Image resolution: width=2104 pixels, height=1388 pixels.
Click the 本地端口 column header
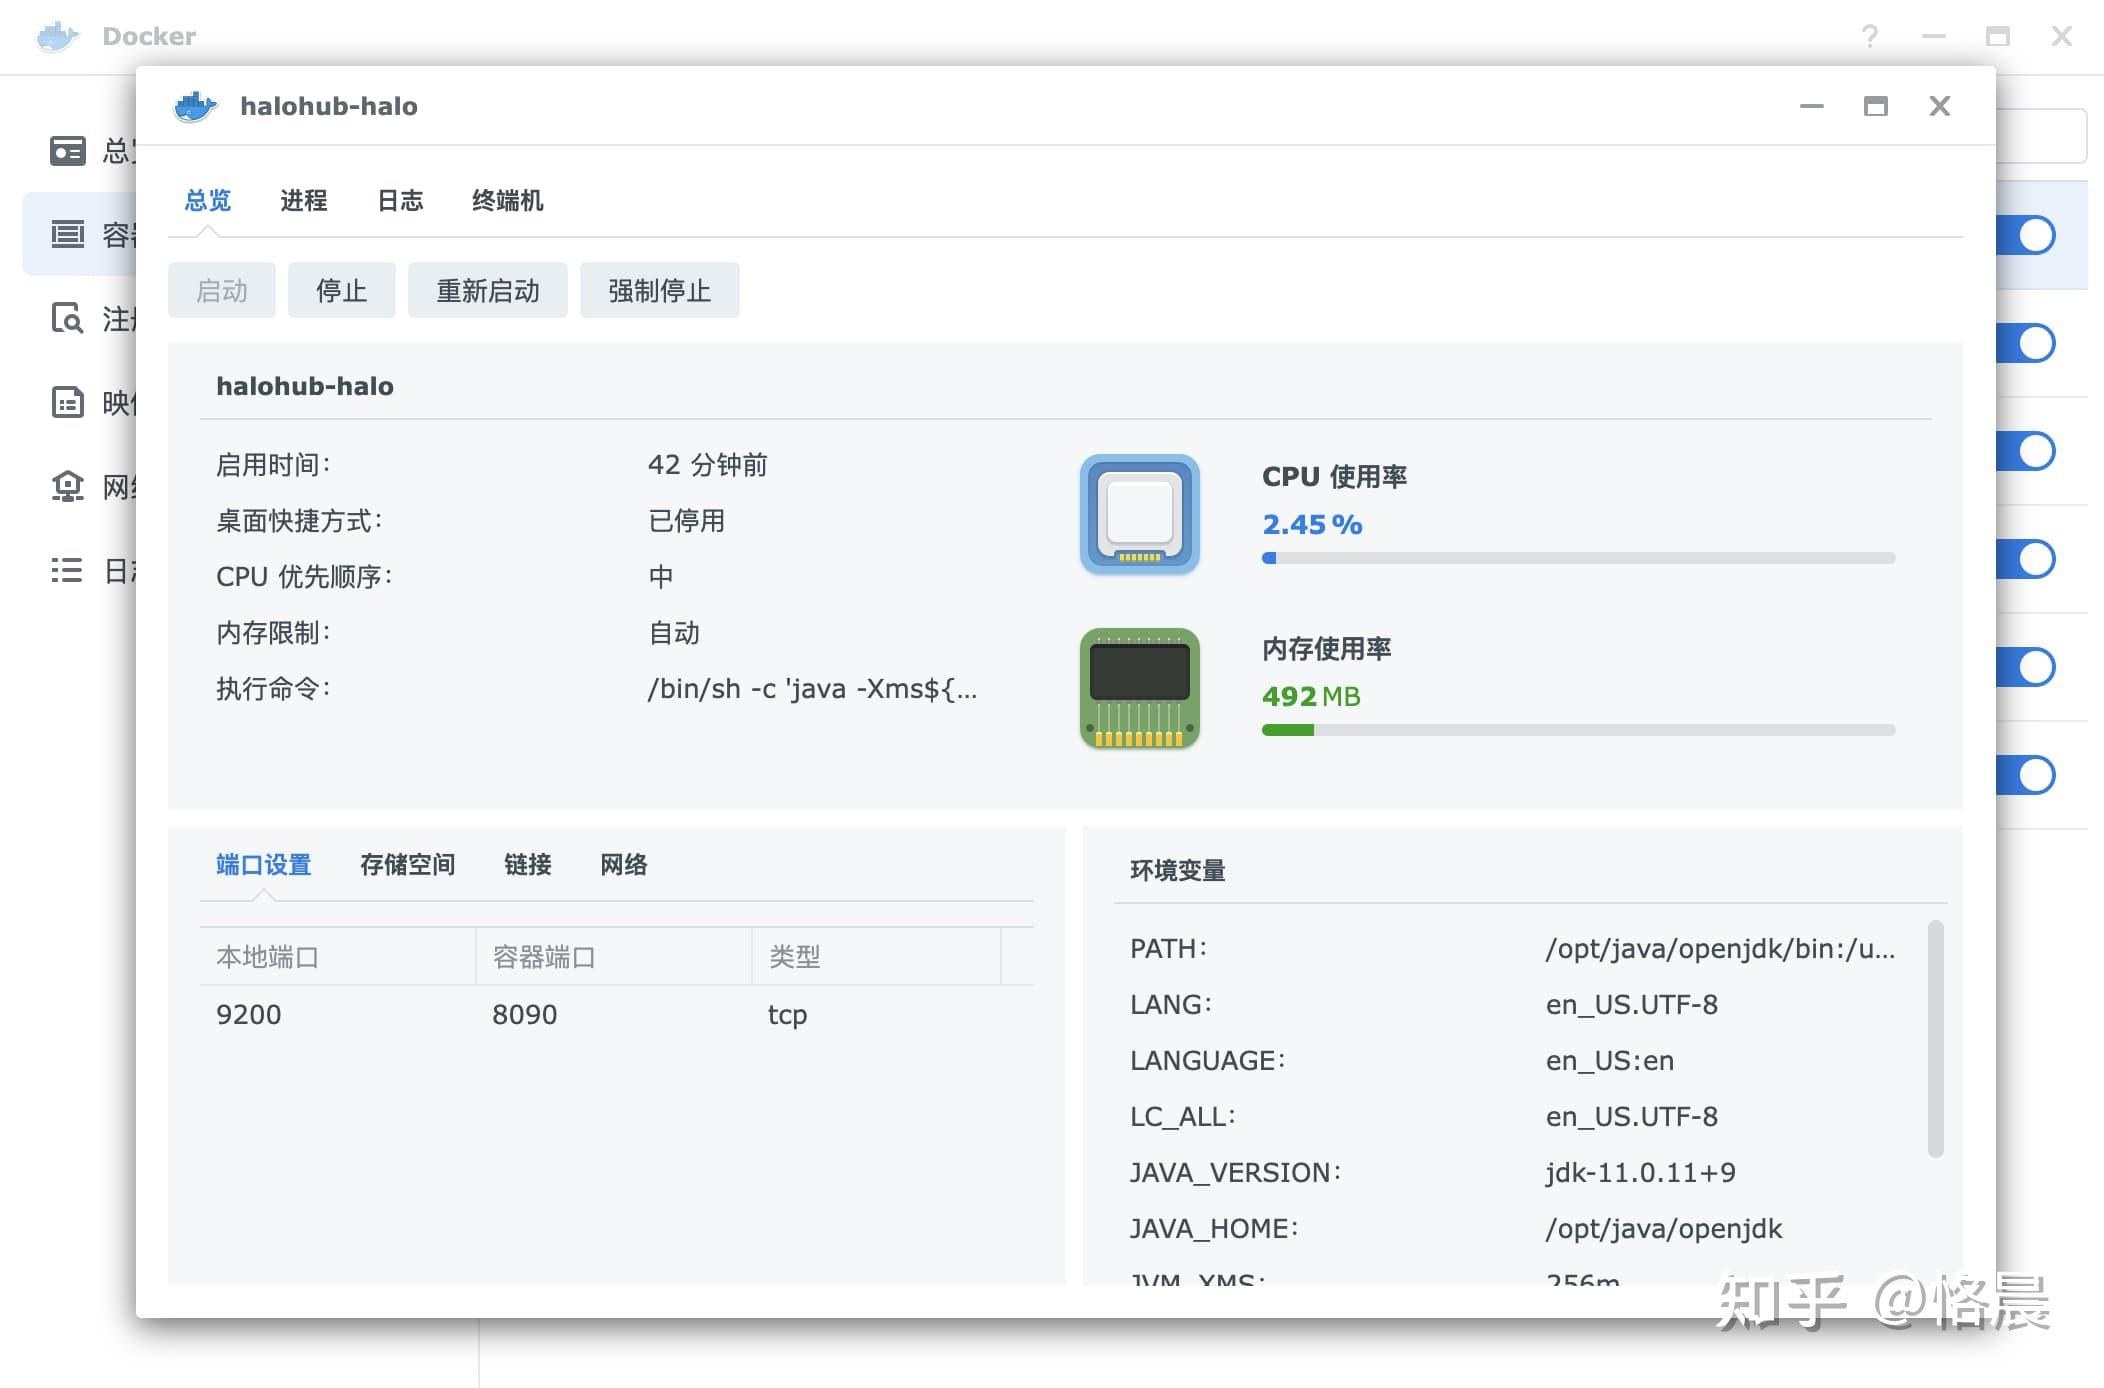pyautogui.click(x=337, y=957)
